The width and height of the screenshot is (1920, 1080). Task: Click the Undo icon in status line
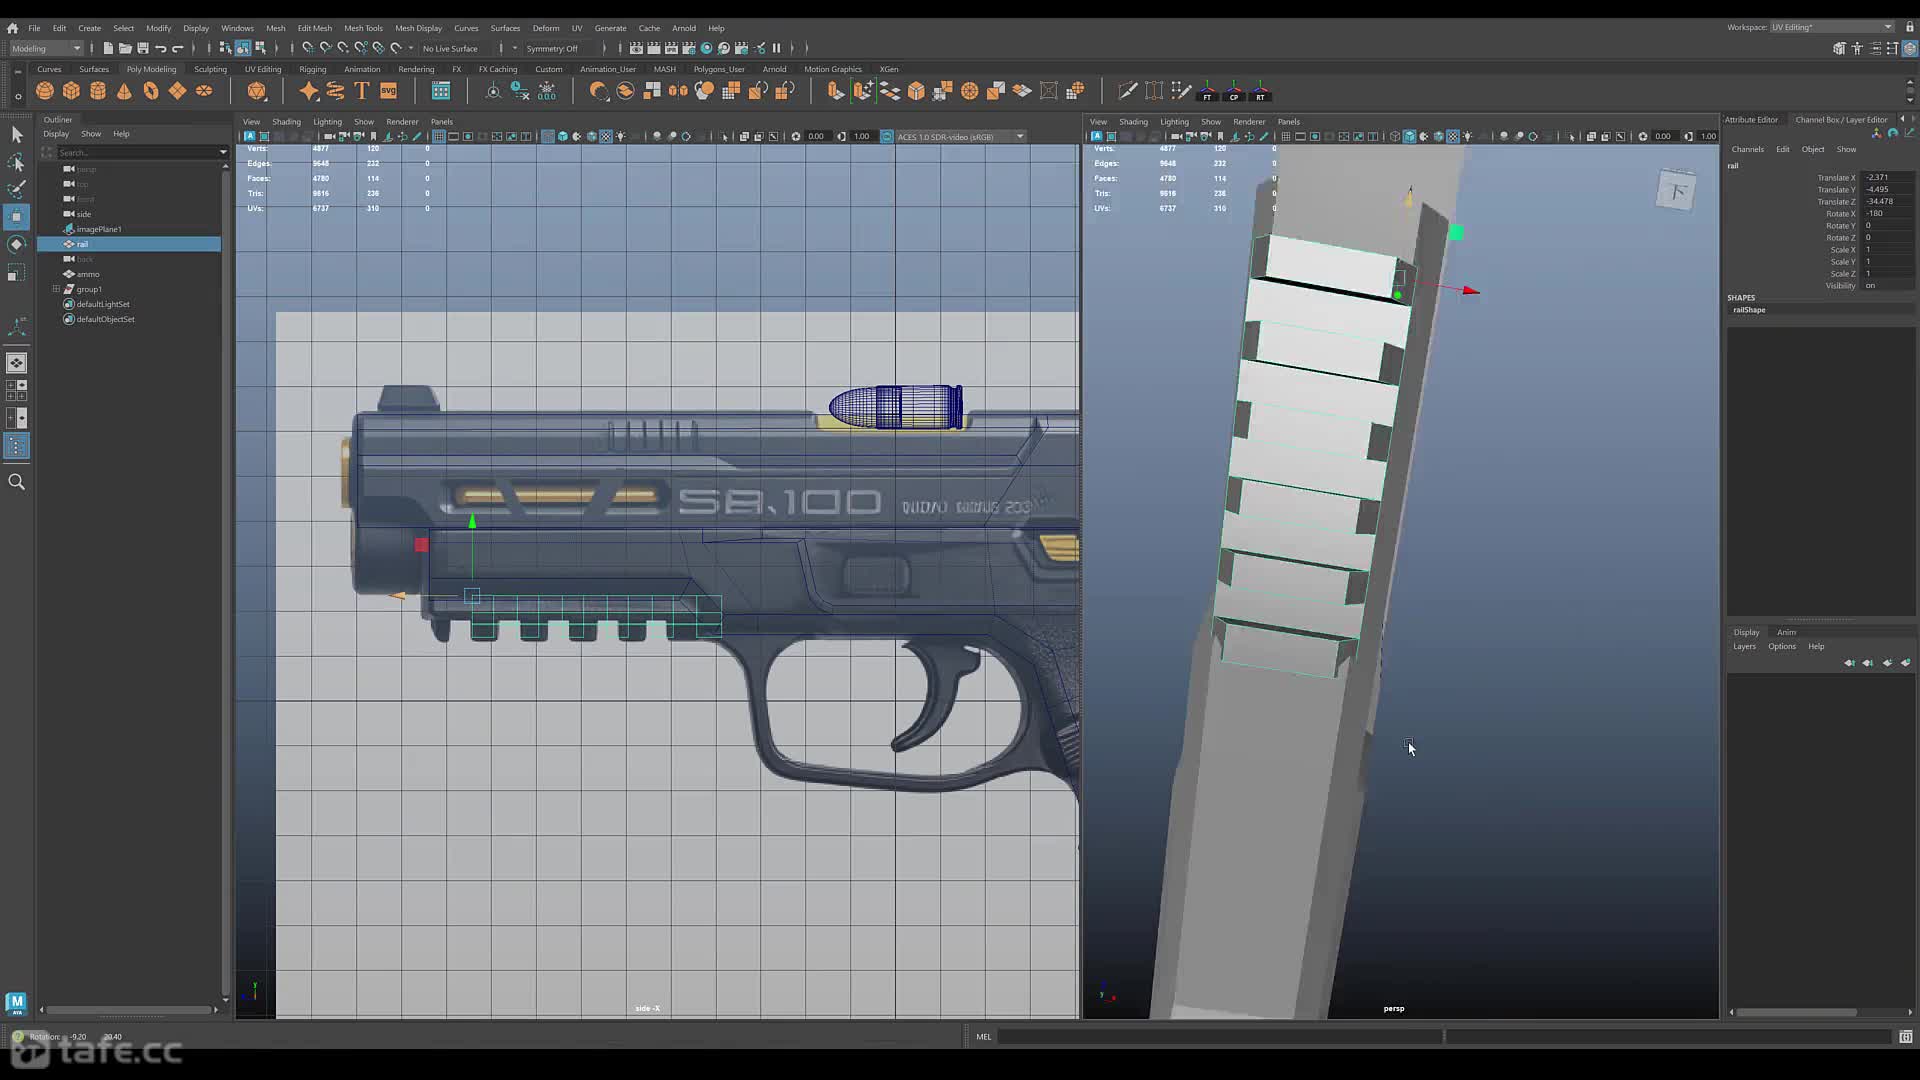click(160, 48)
